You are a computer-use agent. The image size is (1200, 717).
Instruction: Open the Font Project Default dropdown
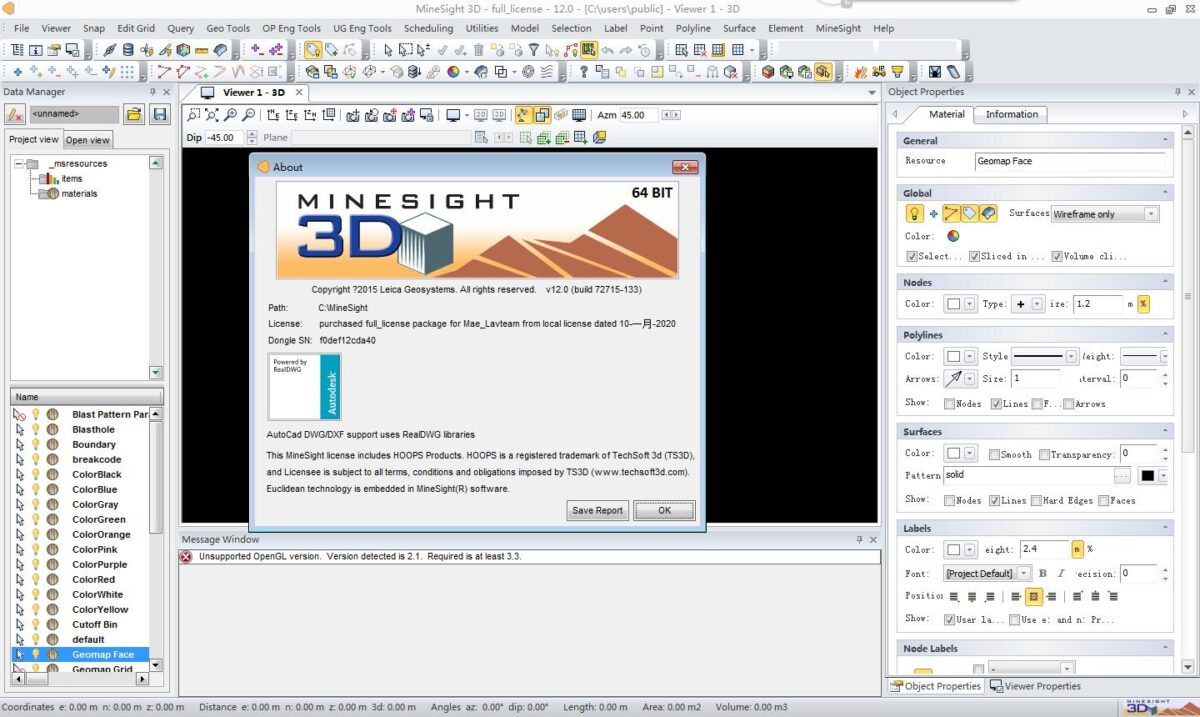click(x=1023, y=574)
